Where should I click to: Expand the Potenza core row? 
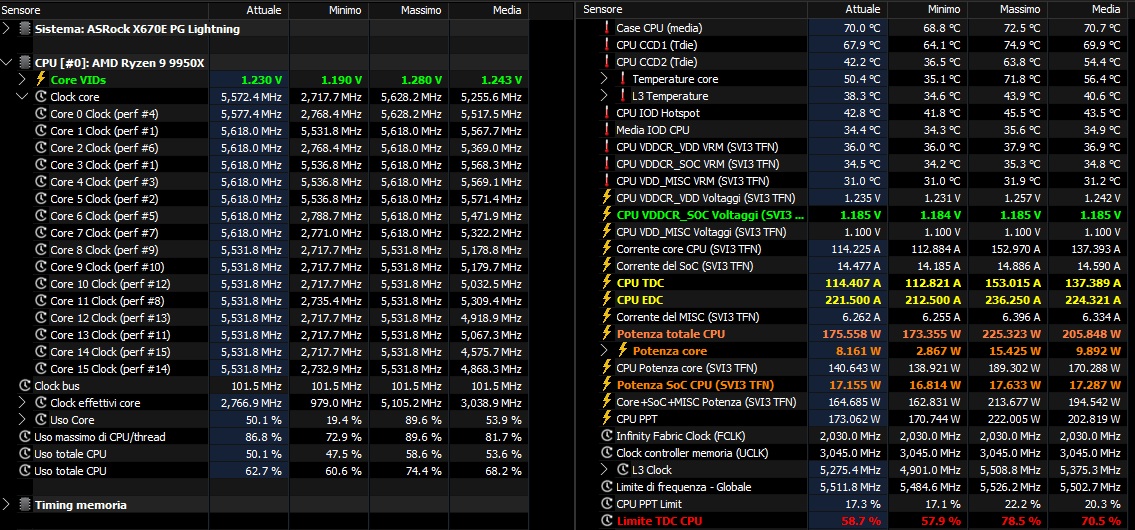point(605,350)
